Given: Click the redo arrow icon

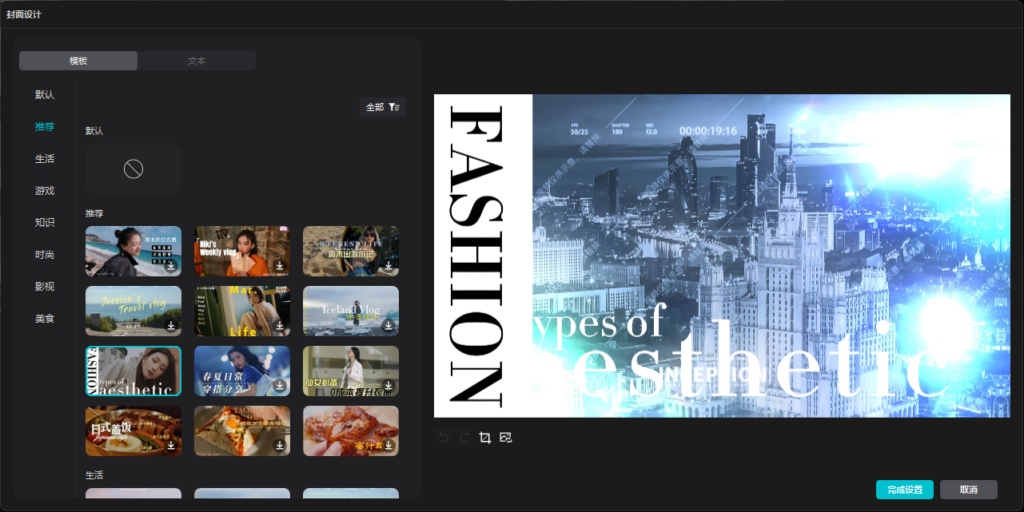Looking at the screenshot, I should tap(464, 438).
